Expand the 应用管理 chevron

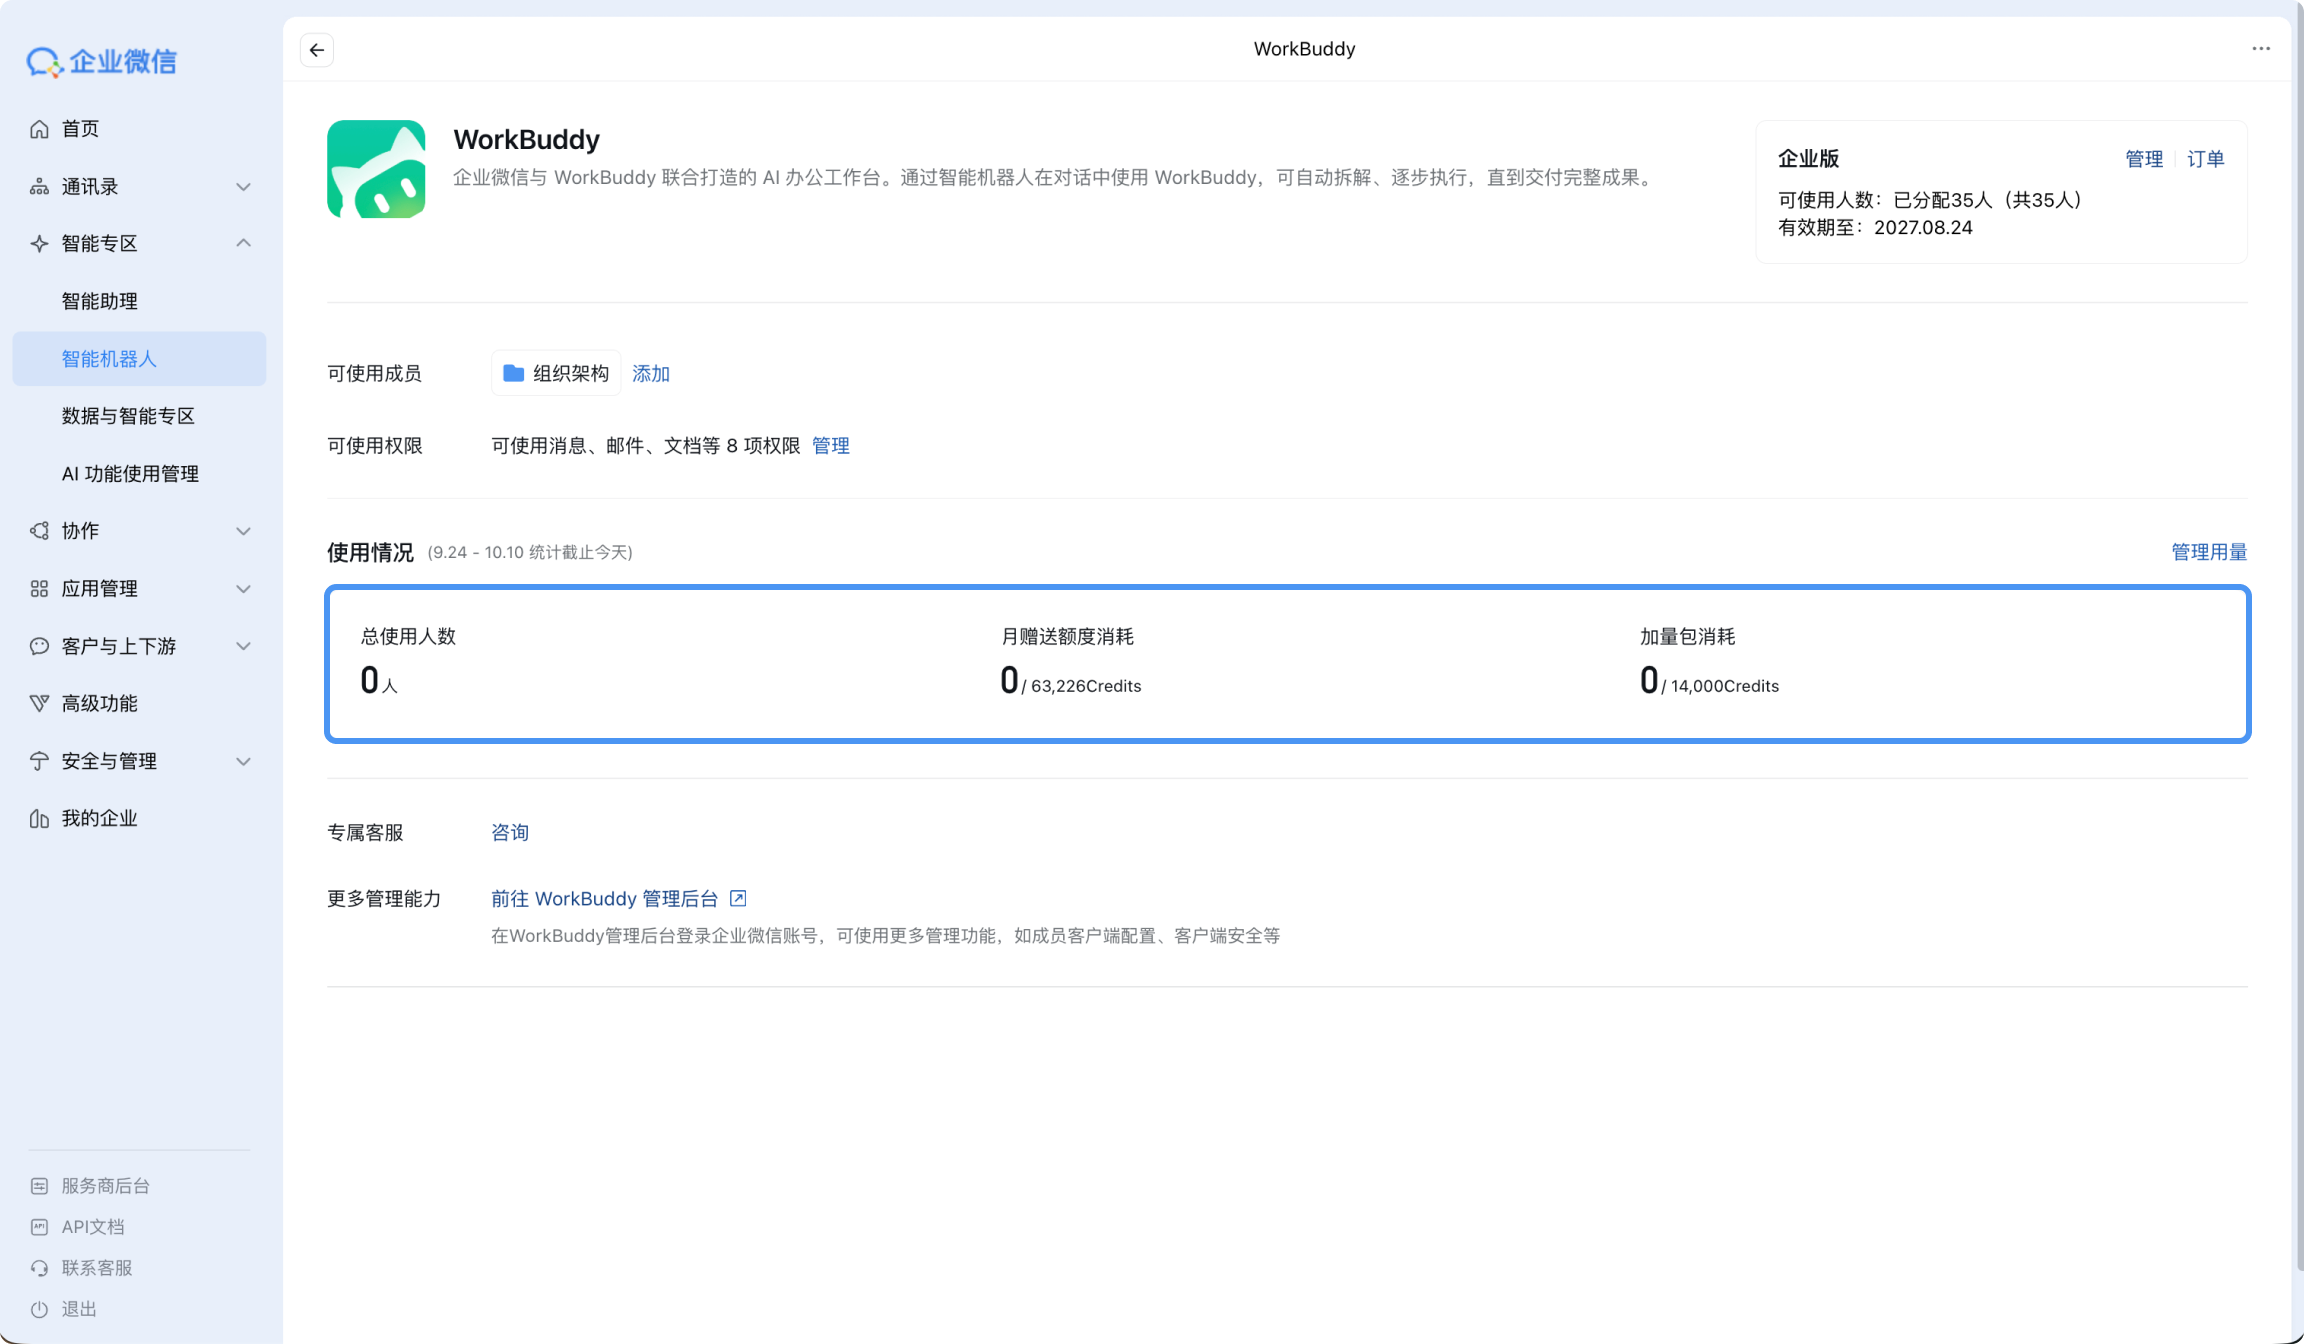(243, 589)
